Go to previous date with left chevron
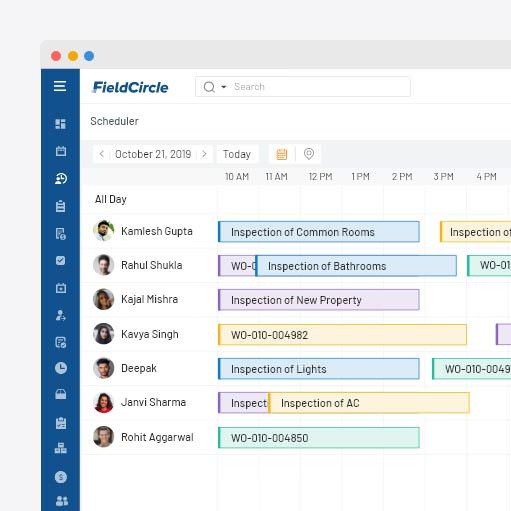The height and width of the screenshot is (511, 511). [x=102, y=154]
